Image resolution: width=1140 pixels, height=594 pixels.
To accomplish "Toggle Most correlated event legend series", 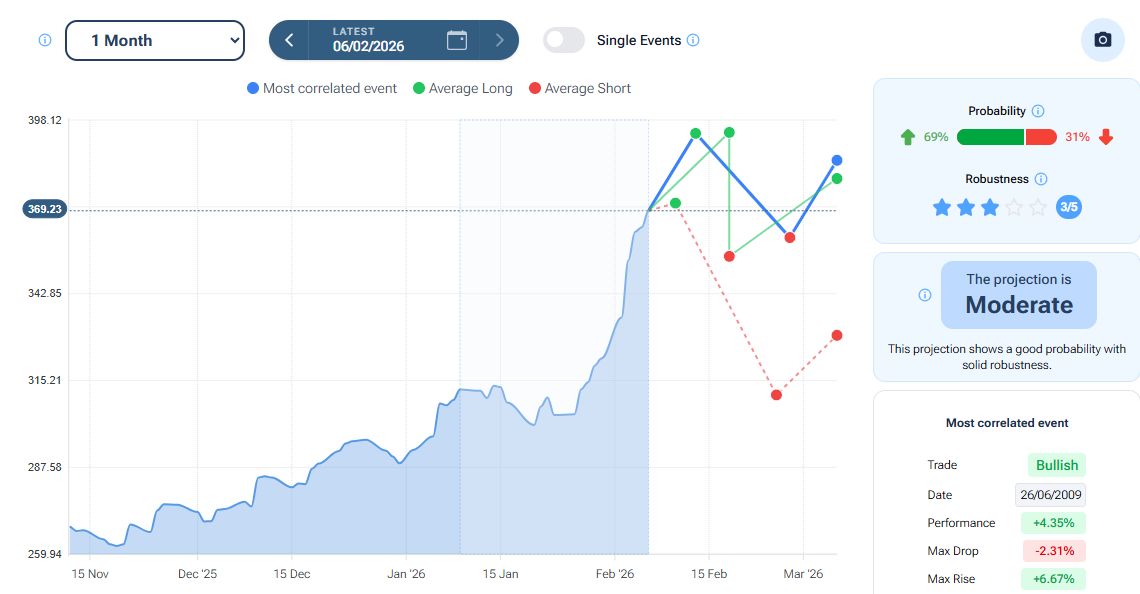I will click(x=322, y=88).
